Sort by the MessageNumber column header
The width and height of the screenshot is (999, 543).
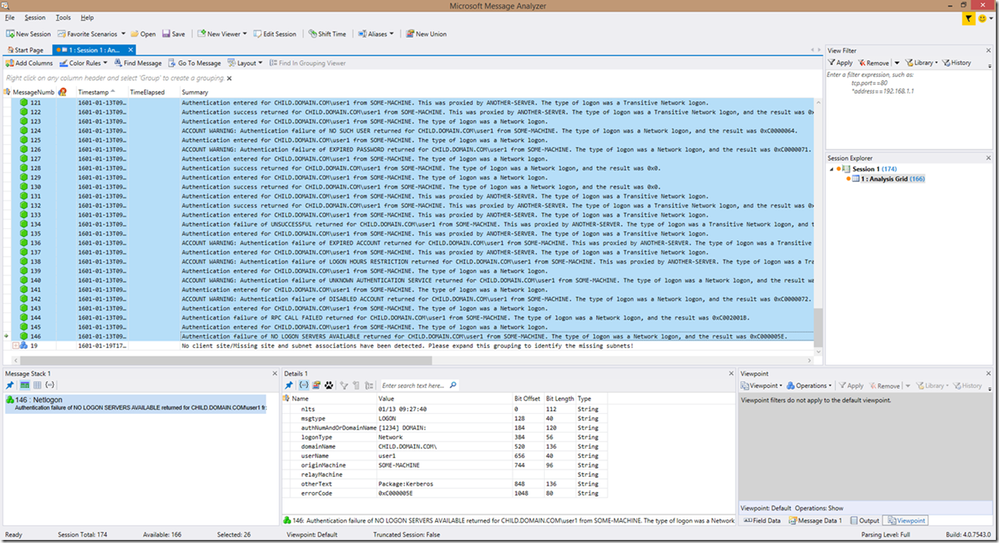pos(33,92)
